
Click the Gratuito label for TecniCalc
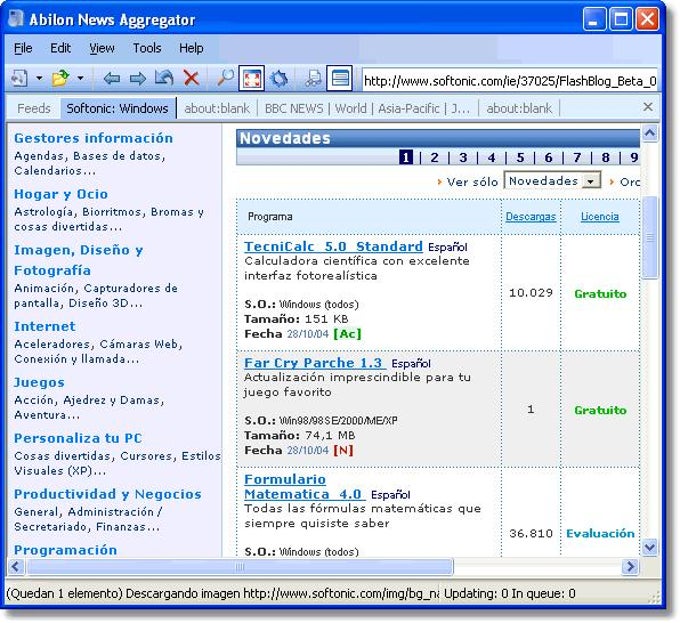(x=600, y=294)
